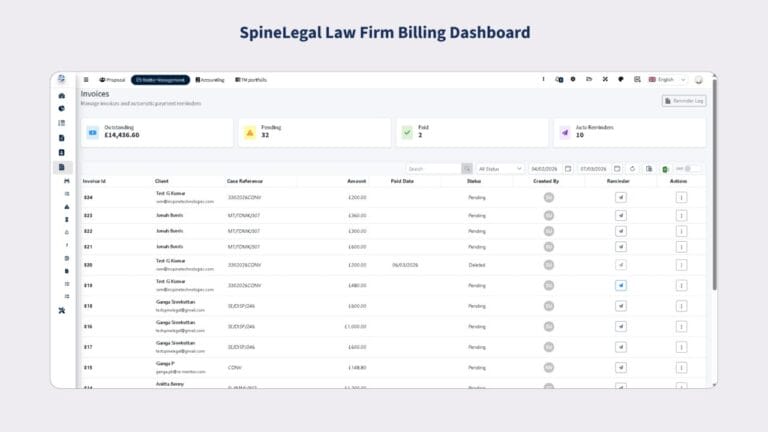Open the English language dropdown
768x432 pixels.
[667, 80]
